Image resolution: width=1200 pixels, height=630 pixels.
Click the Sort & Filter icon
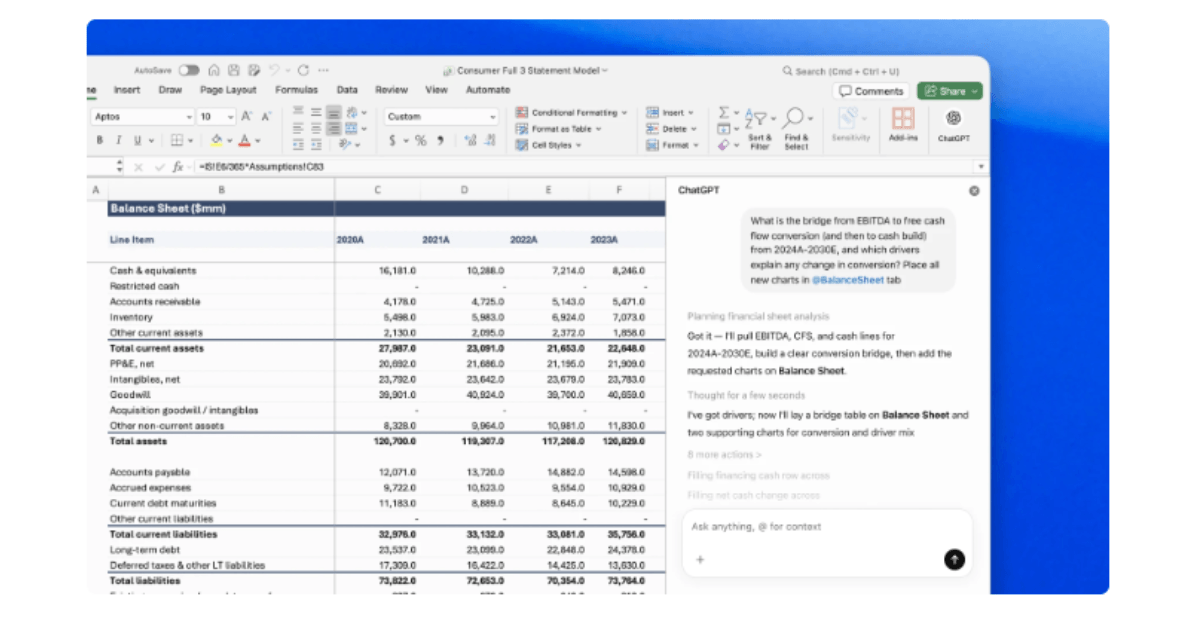click(759, 119)
